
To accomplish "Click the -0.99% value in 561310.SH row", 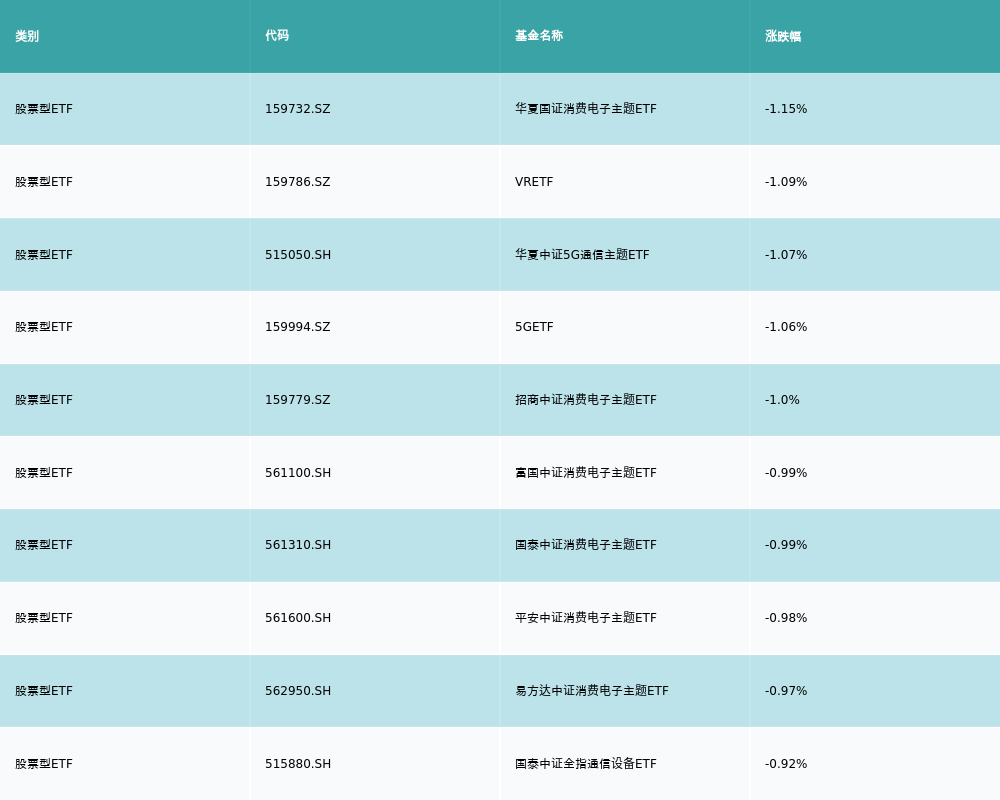I will 786,545.
